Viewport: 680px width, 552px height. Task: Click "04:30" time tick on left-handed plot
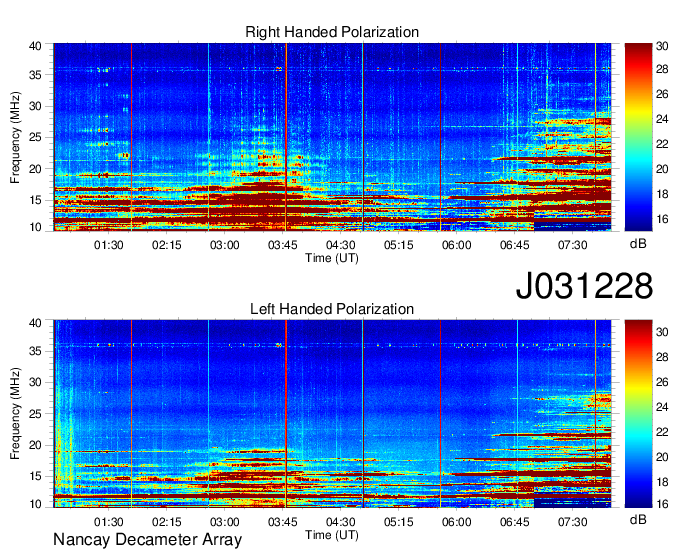coord(340,522)
